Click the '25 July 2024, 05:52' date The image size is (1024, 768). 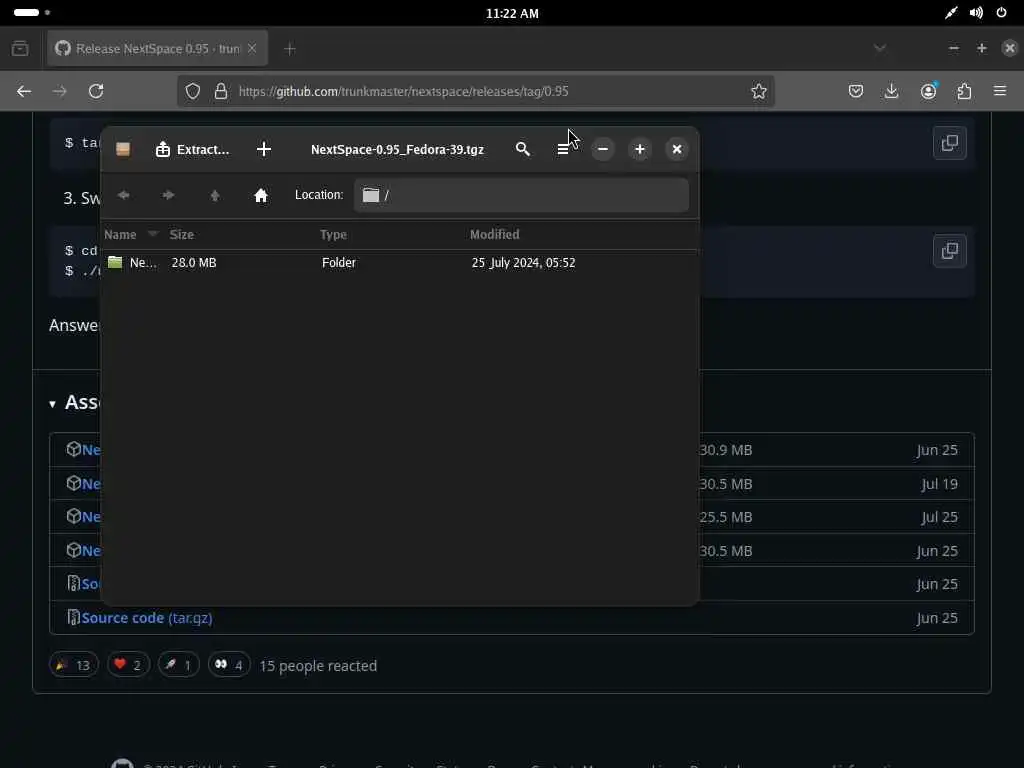click(524, 263)
